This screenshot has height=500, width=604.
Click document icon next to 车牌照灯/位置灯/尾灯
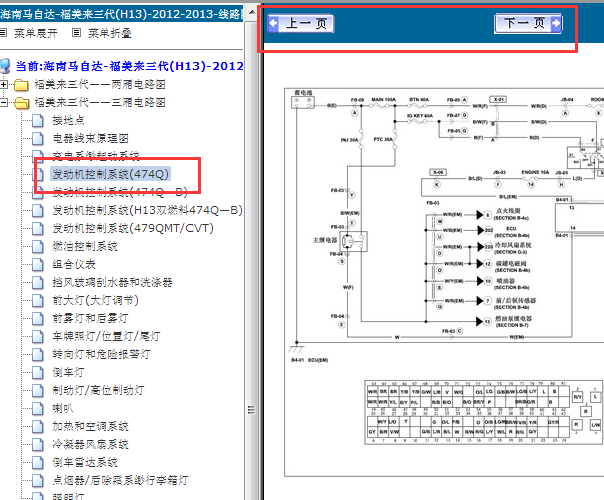pos(38,336)
